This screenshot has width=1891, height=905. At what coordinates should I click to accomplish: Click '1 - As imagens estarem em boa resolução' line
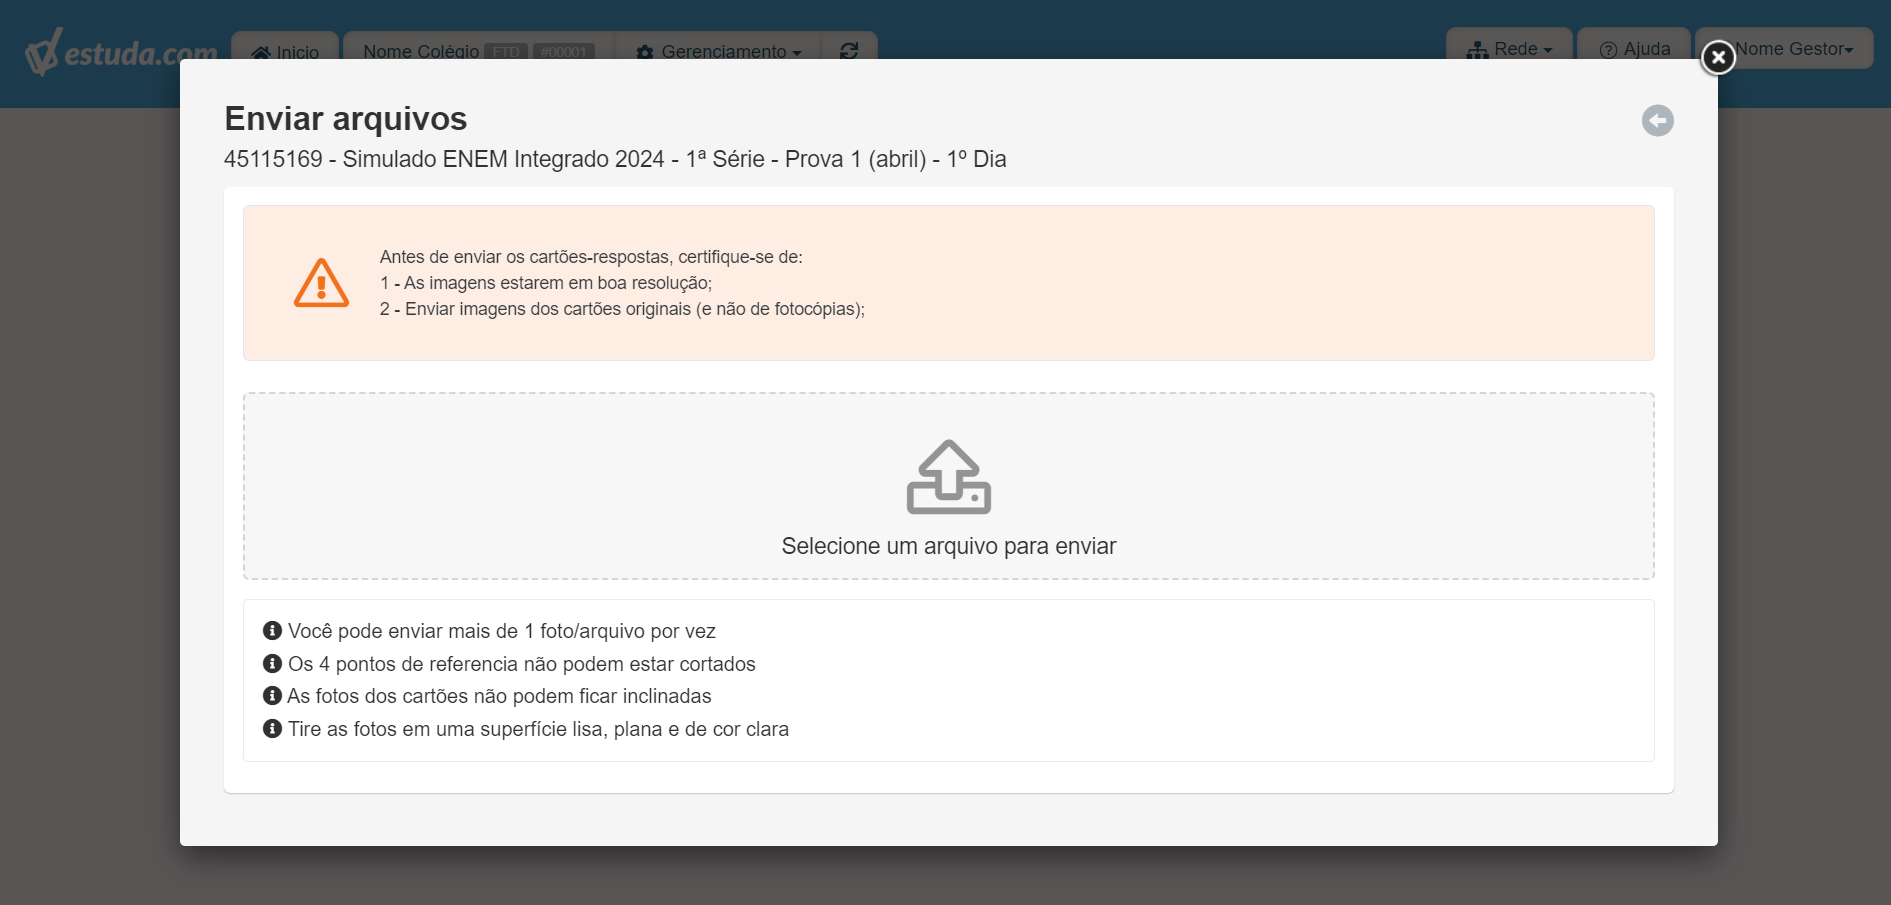(x=546, y=283)
